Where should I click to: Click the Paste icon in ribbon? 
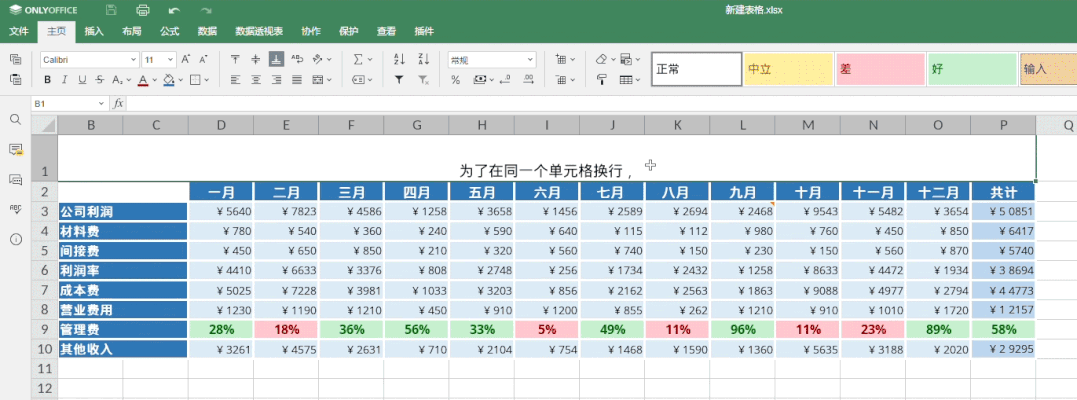point(15,80)
